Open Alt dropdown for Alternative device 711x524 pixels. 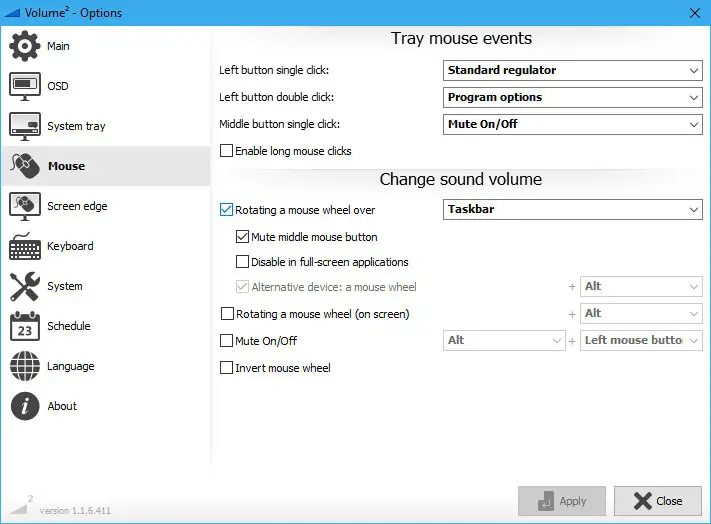(641, 286)
